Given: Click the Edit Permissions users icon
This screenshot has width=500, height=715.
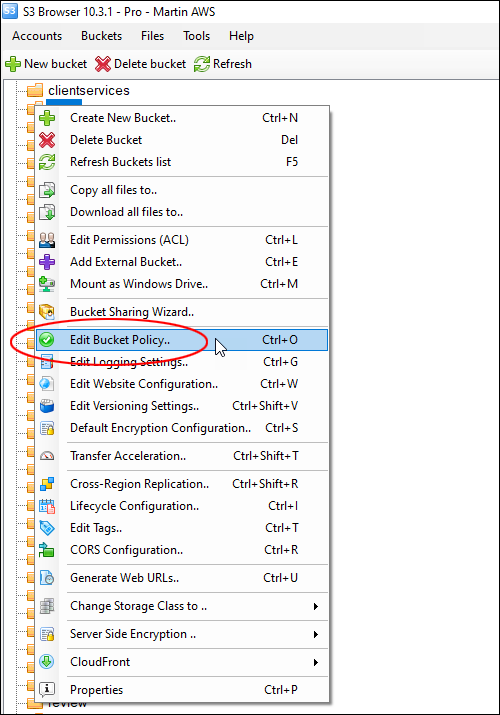Looking at the screenshot, I should click(47, 240).
